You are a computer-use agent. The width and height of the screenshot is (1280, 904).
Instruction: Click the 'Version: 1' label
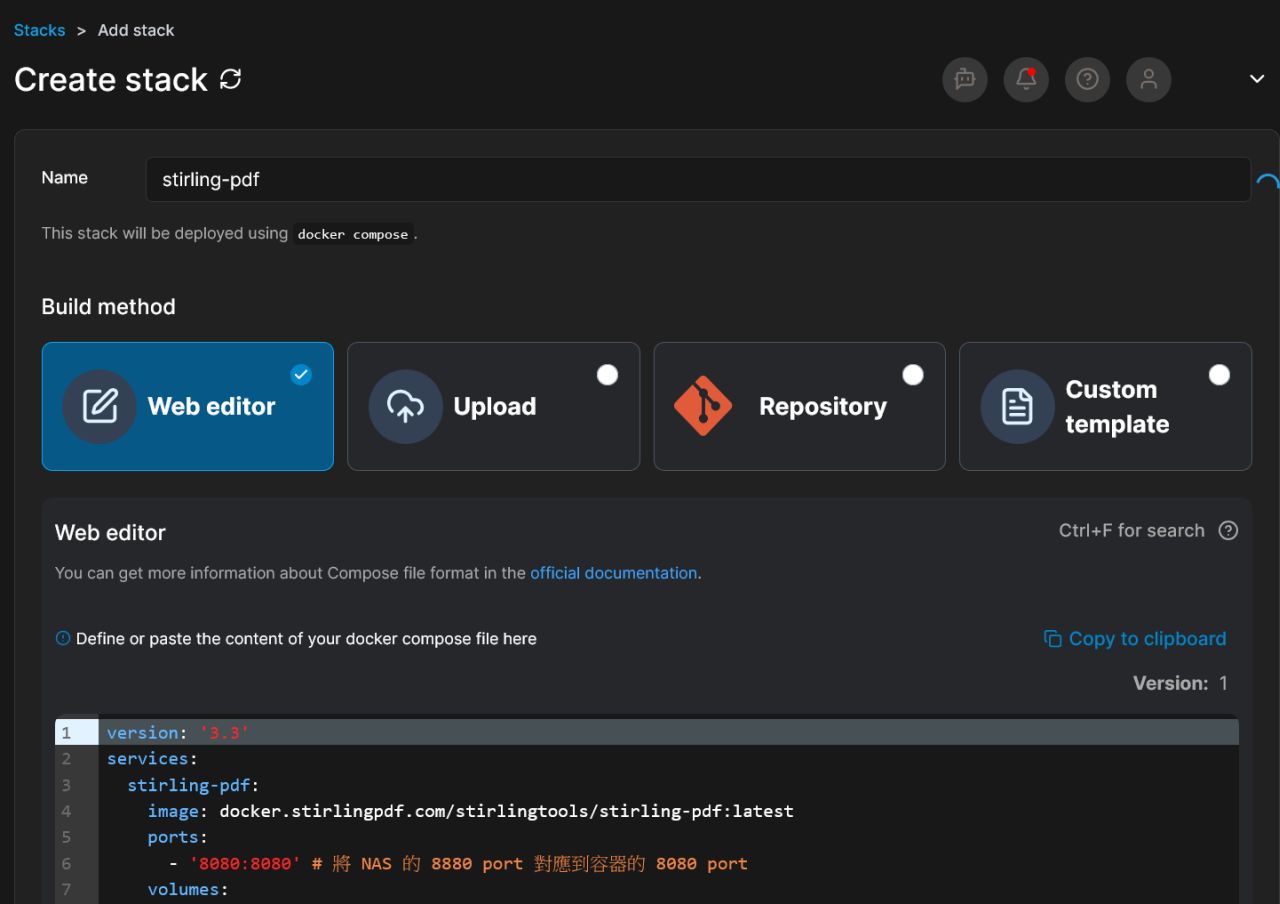pos(1180,683)
